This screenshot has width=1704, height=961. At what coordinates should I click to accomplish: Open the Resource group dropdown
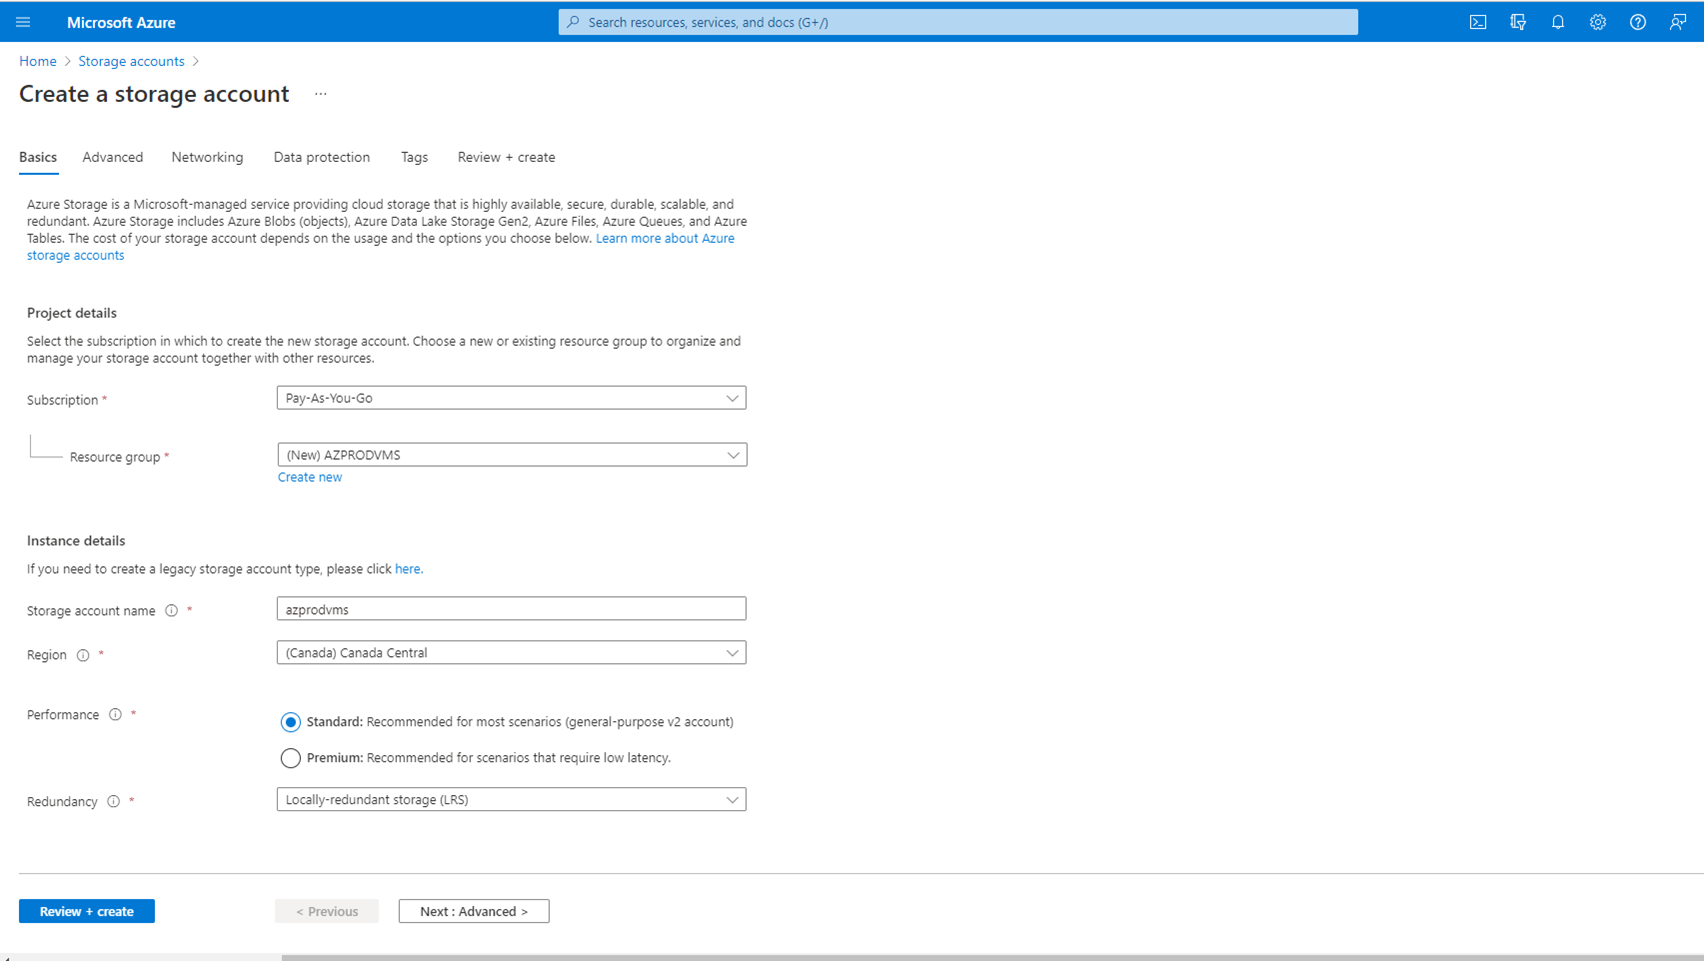click(512, 455)
